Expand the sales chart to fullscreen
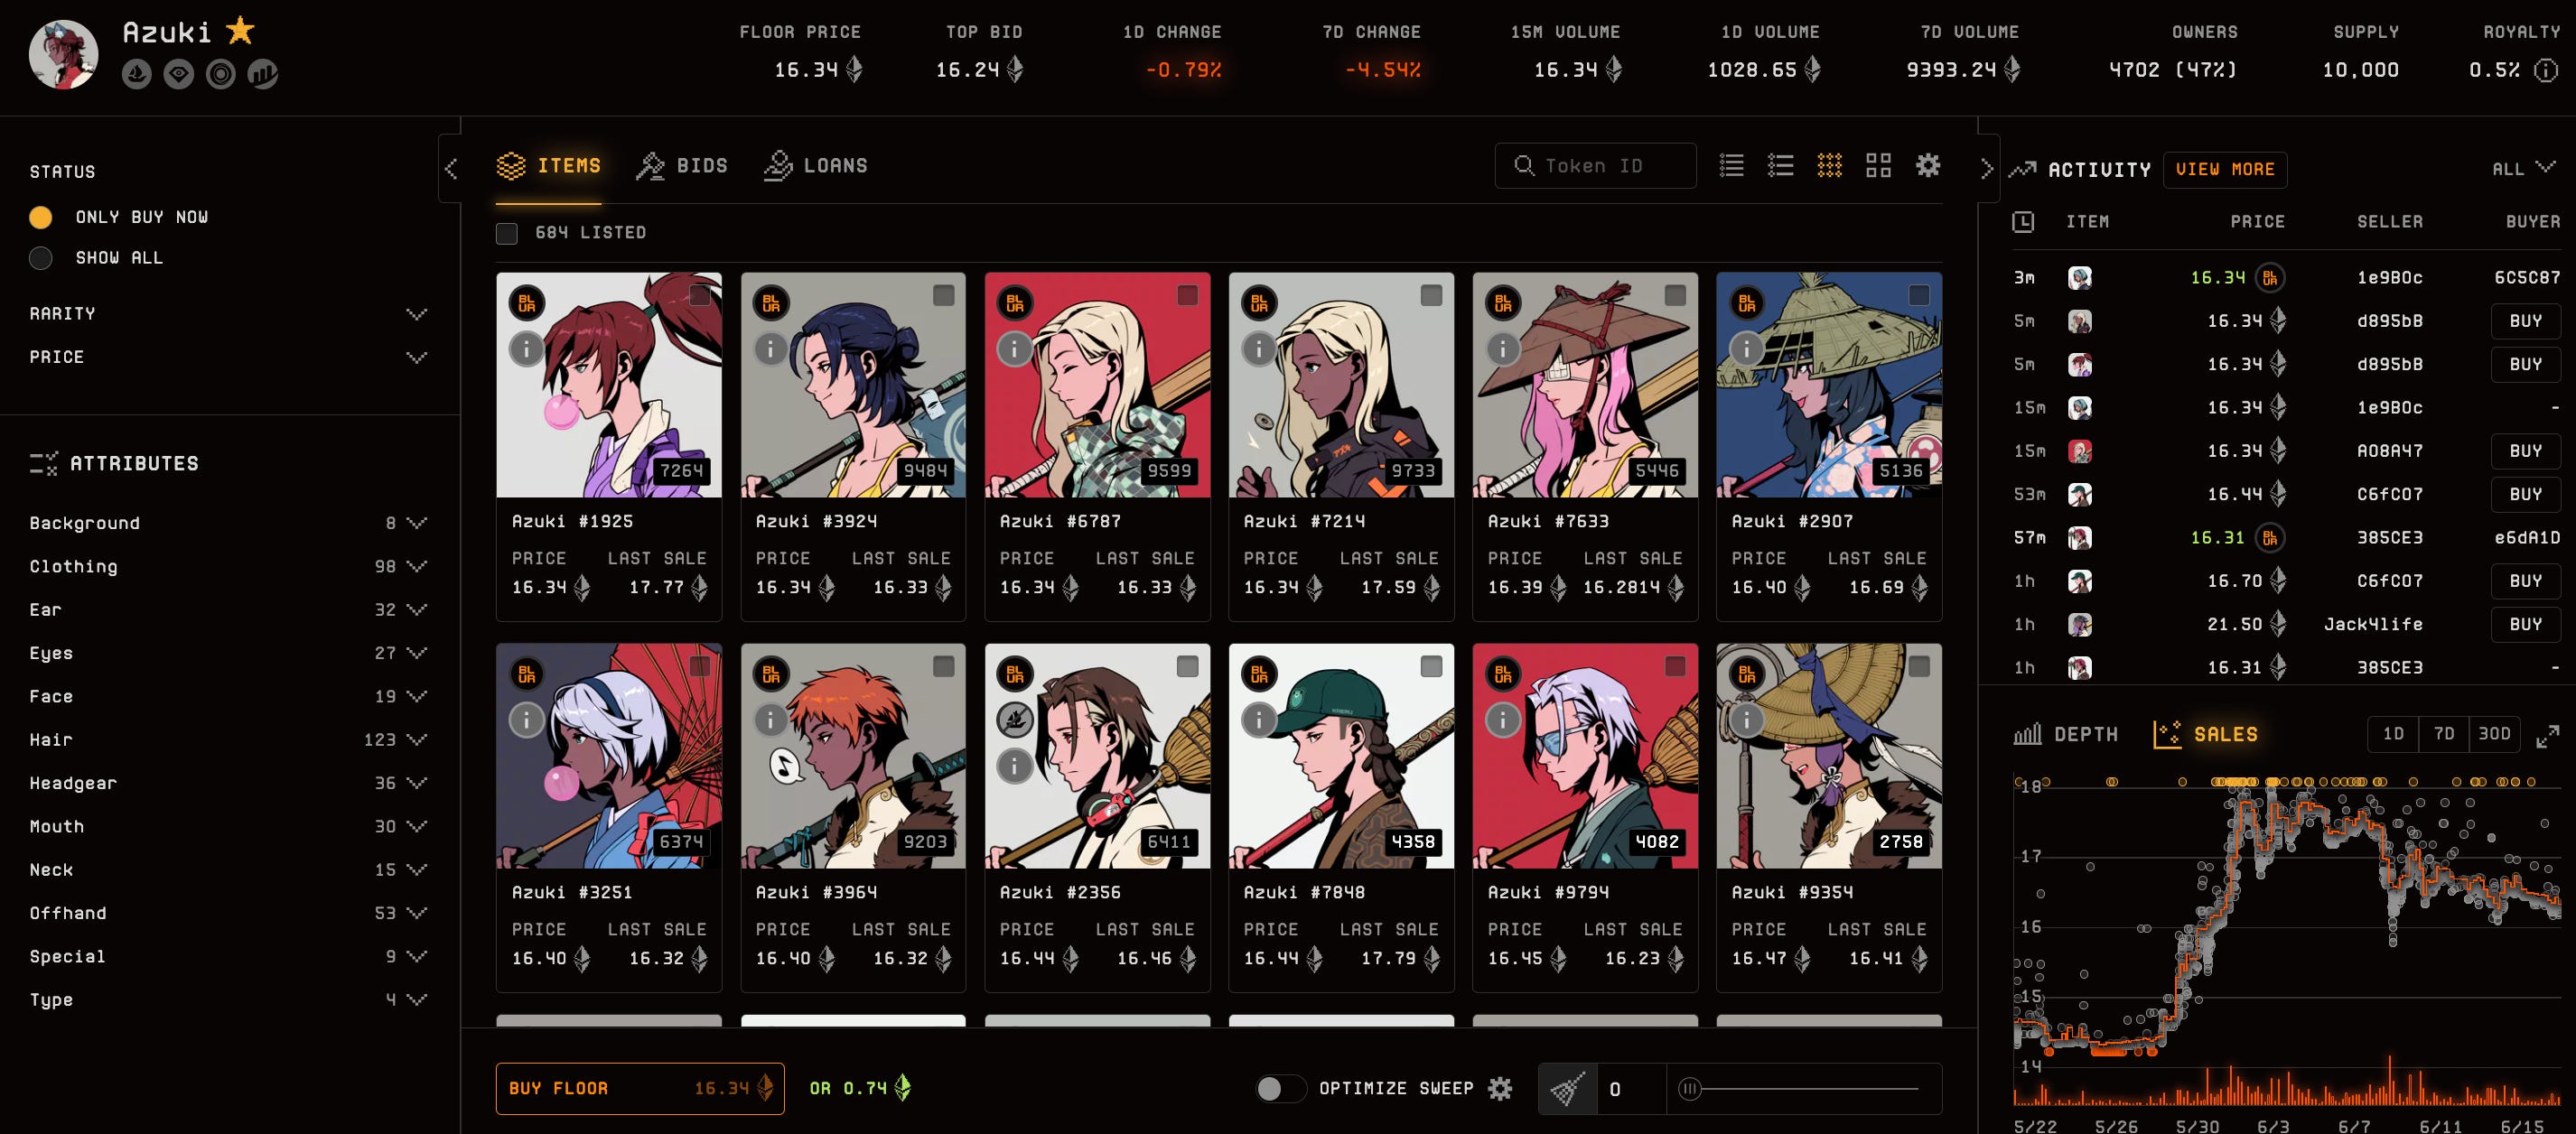2576x1134 pixels. [2547, 736]
